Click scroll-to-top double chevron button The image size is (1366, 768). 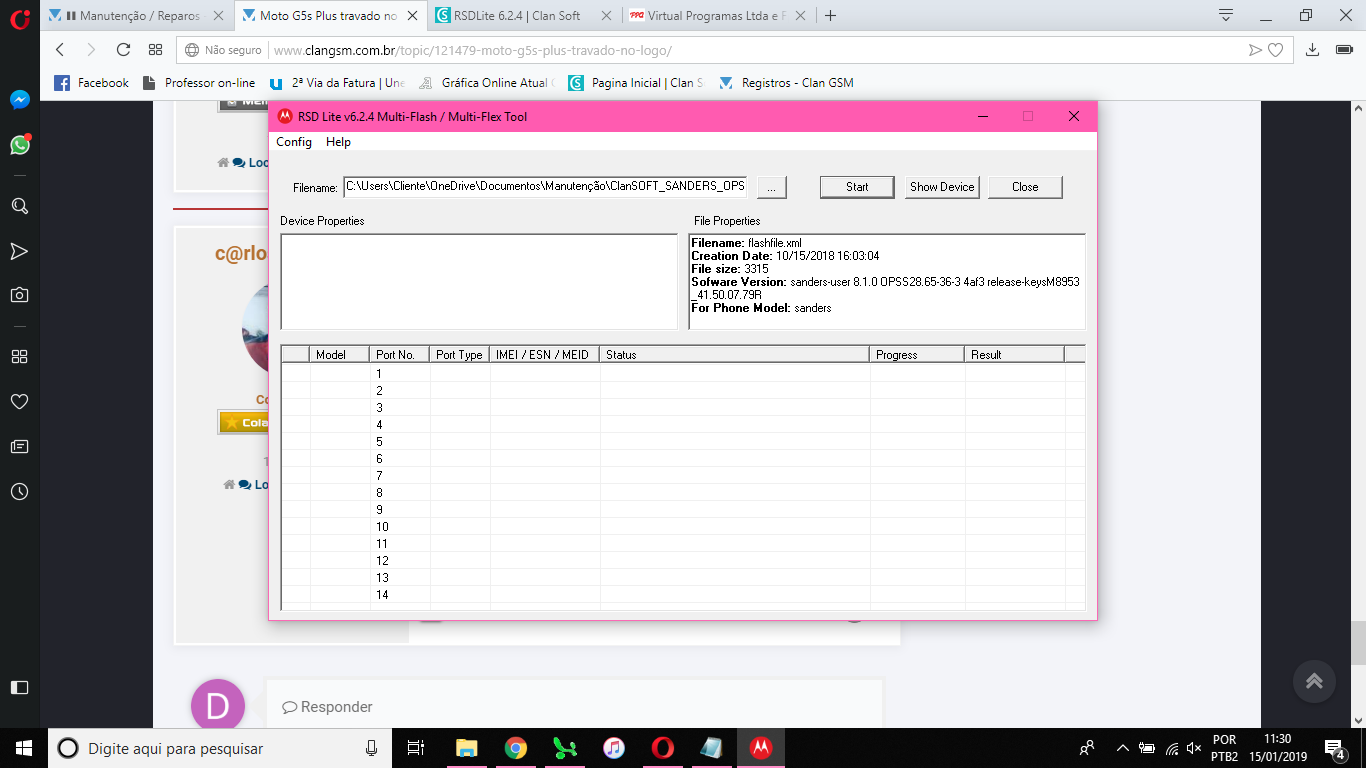coord(1314,681)
